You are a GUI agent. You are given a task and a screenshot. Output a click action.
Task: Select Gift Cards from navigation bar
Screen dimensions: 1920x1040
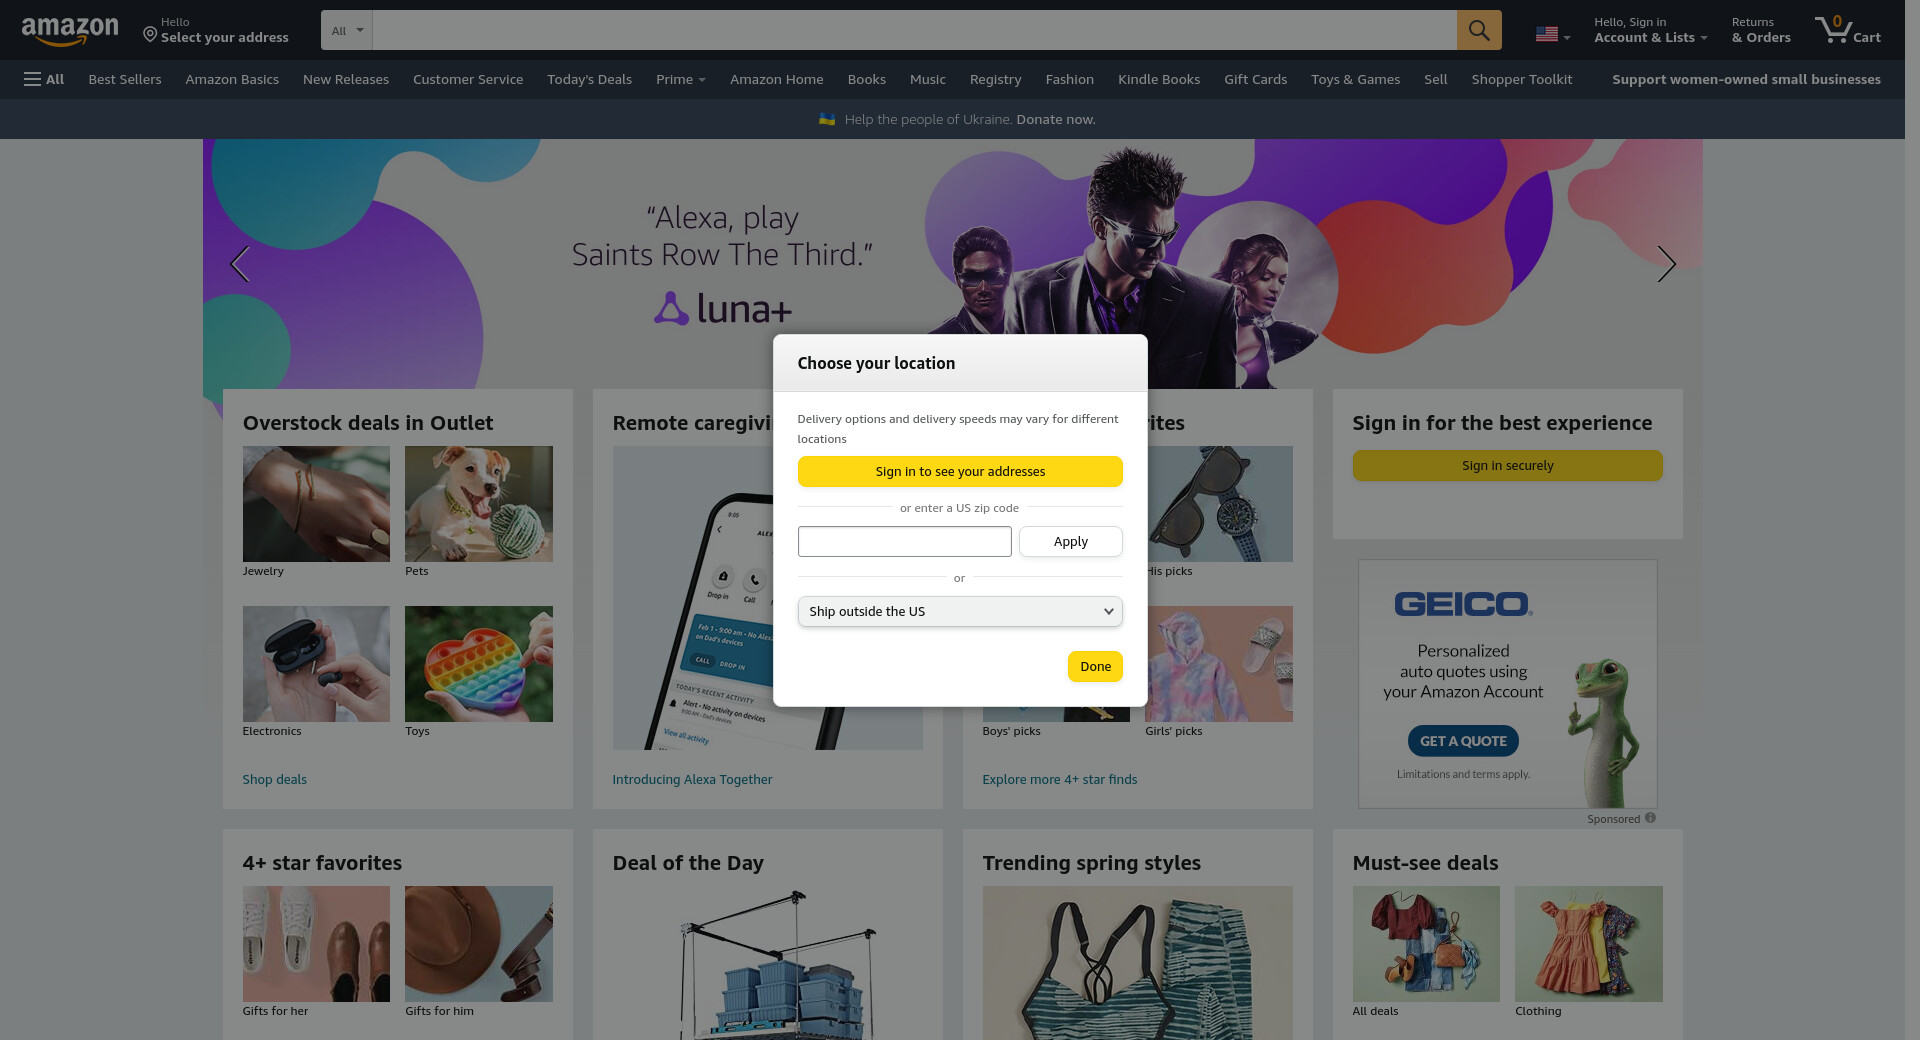click(x=1255, y=79)
